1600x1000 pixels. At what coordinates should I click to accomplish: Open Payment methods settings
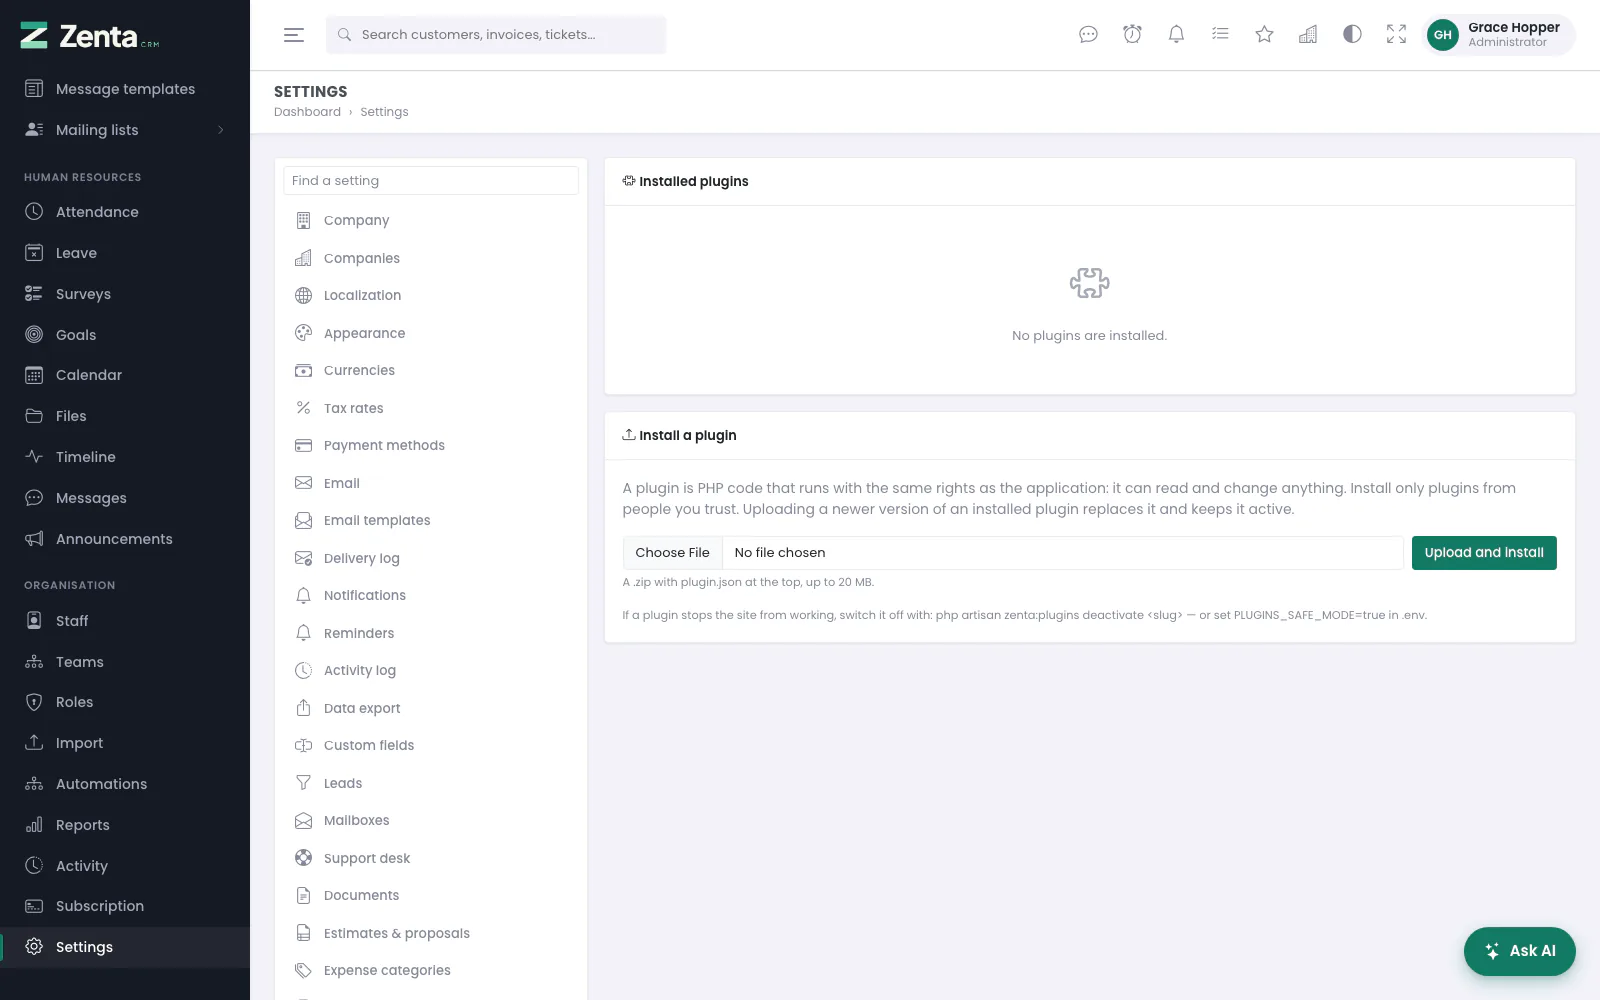(x=431, y=446)
